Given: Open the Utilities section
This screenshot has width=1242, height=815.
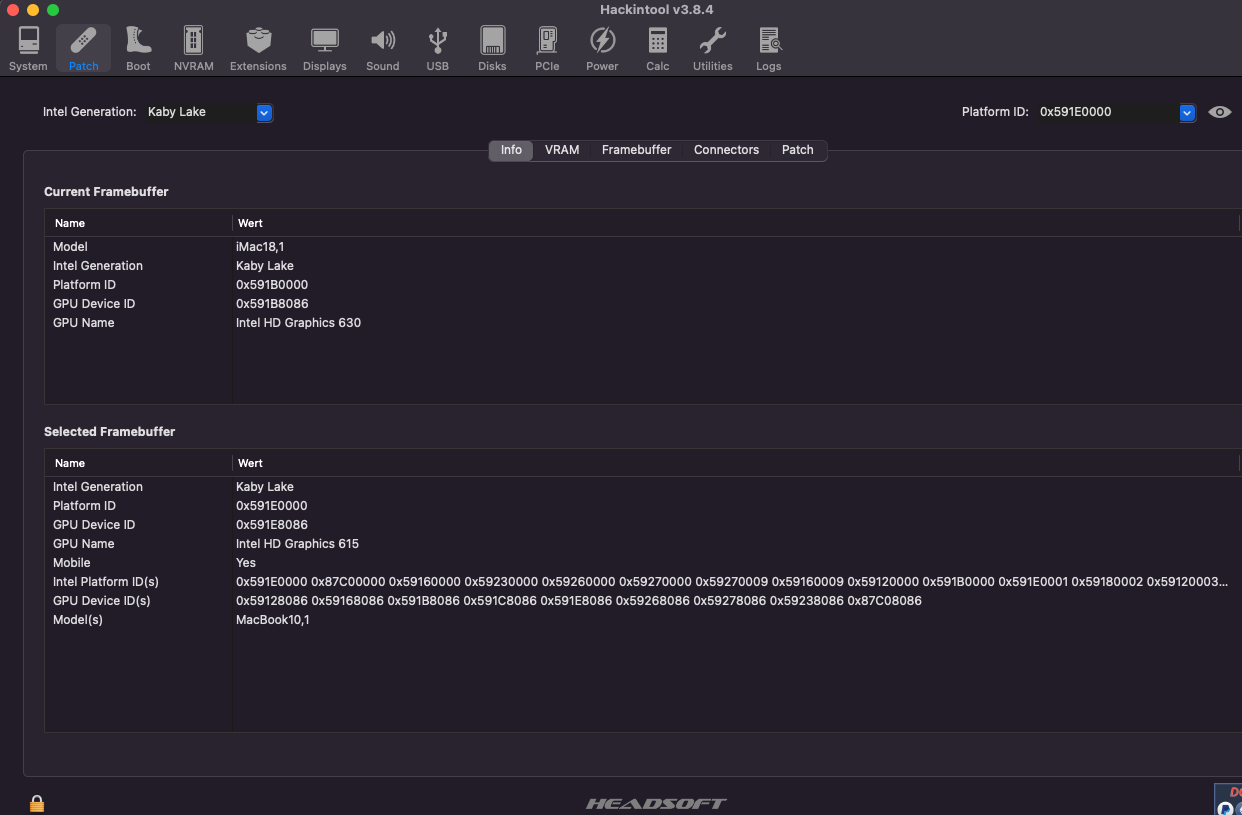Looking at the screenshot, I should [712, 49].
